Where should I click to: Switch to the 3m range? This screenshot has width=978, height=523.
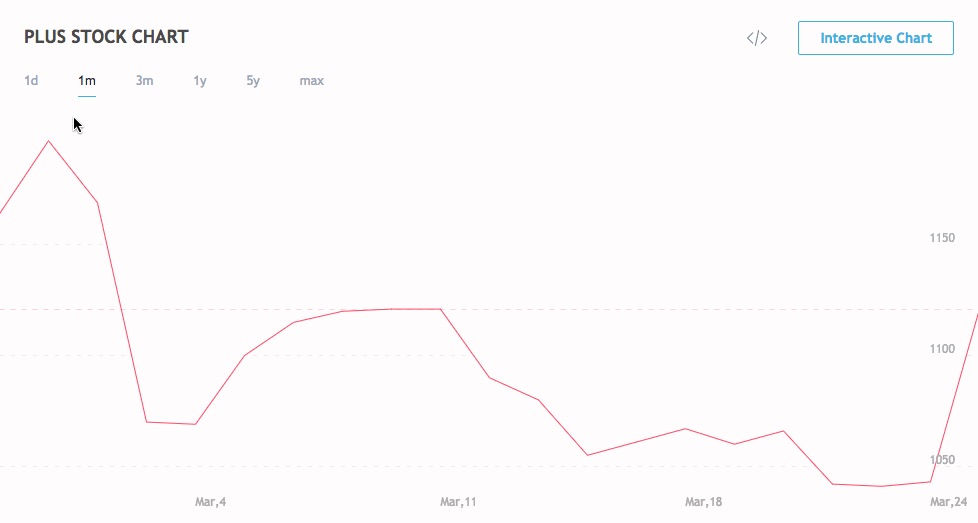pyautogui.click(x=144, y=80)
